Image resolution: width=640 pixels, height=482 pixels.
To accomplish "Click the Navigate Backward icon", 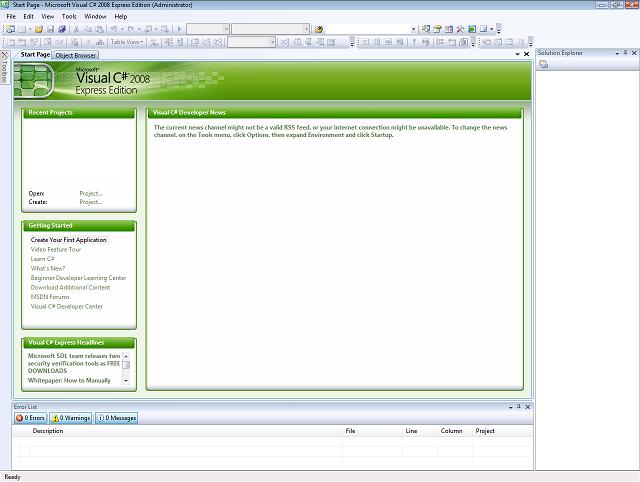I will (148, 29).
